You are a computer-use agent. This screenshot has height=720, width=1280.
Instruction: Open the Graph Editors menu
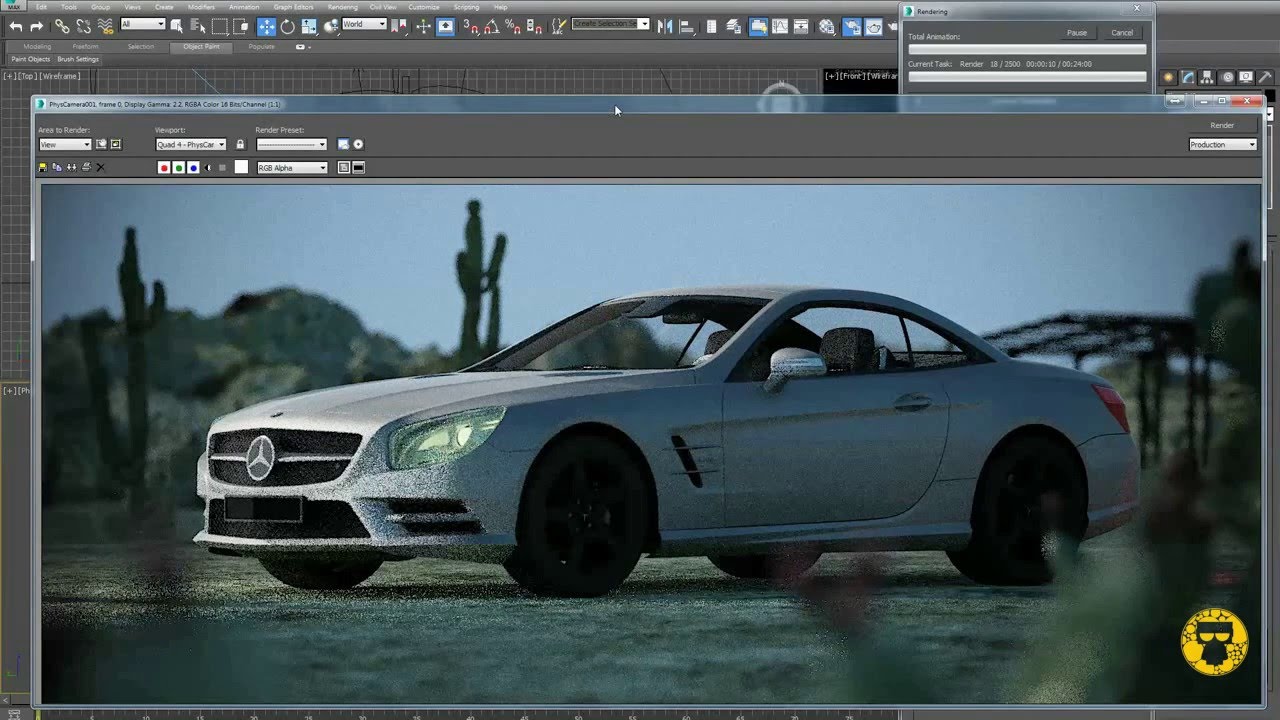coord(293,7)
